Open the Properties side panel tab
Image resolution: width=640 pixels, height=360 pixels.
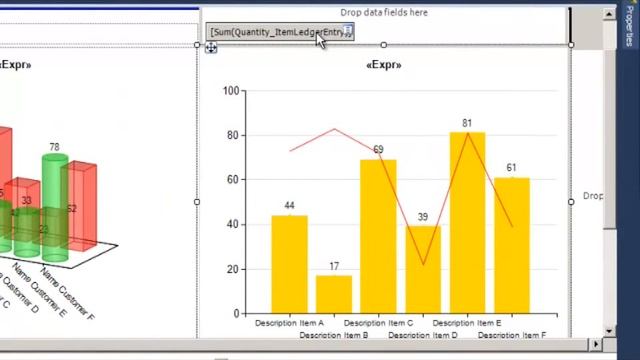point(629,27)
